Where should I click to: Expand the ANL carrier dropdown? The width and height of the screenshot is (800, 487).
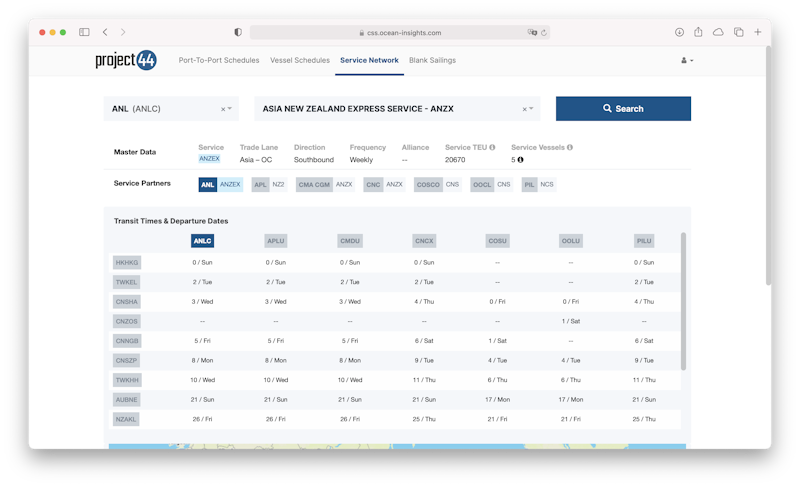230,109
